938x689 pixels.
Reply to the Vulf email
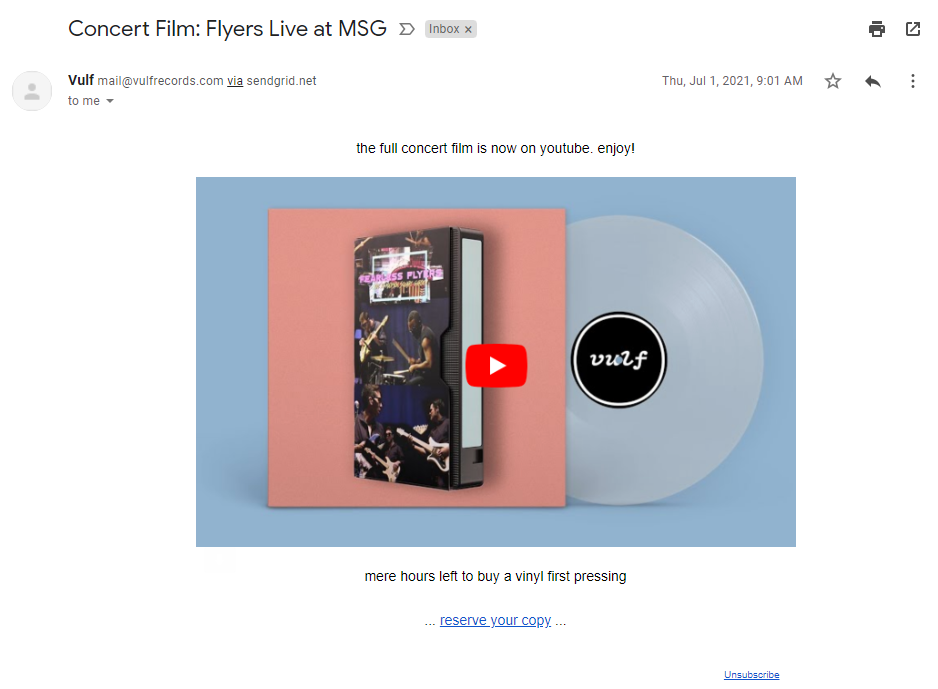tap(873, 81)
